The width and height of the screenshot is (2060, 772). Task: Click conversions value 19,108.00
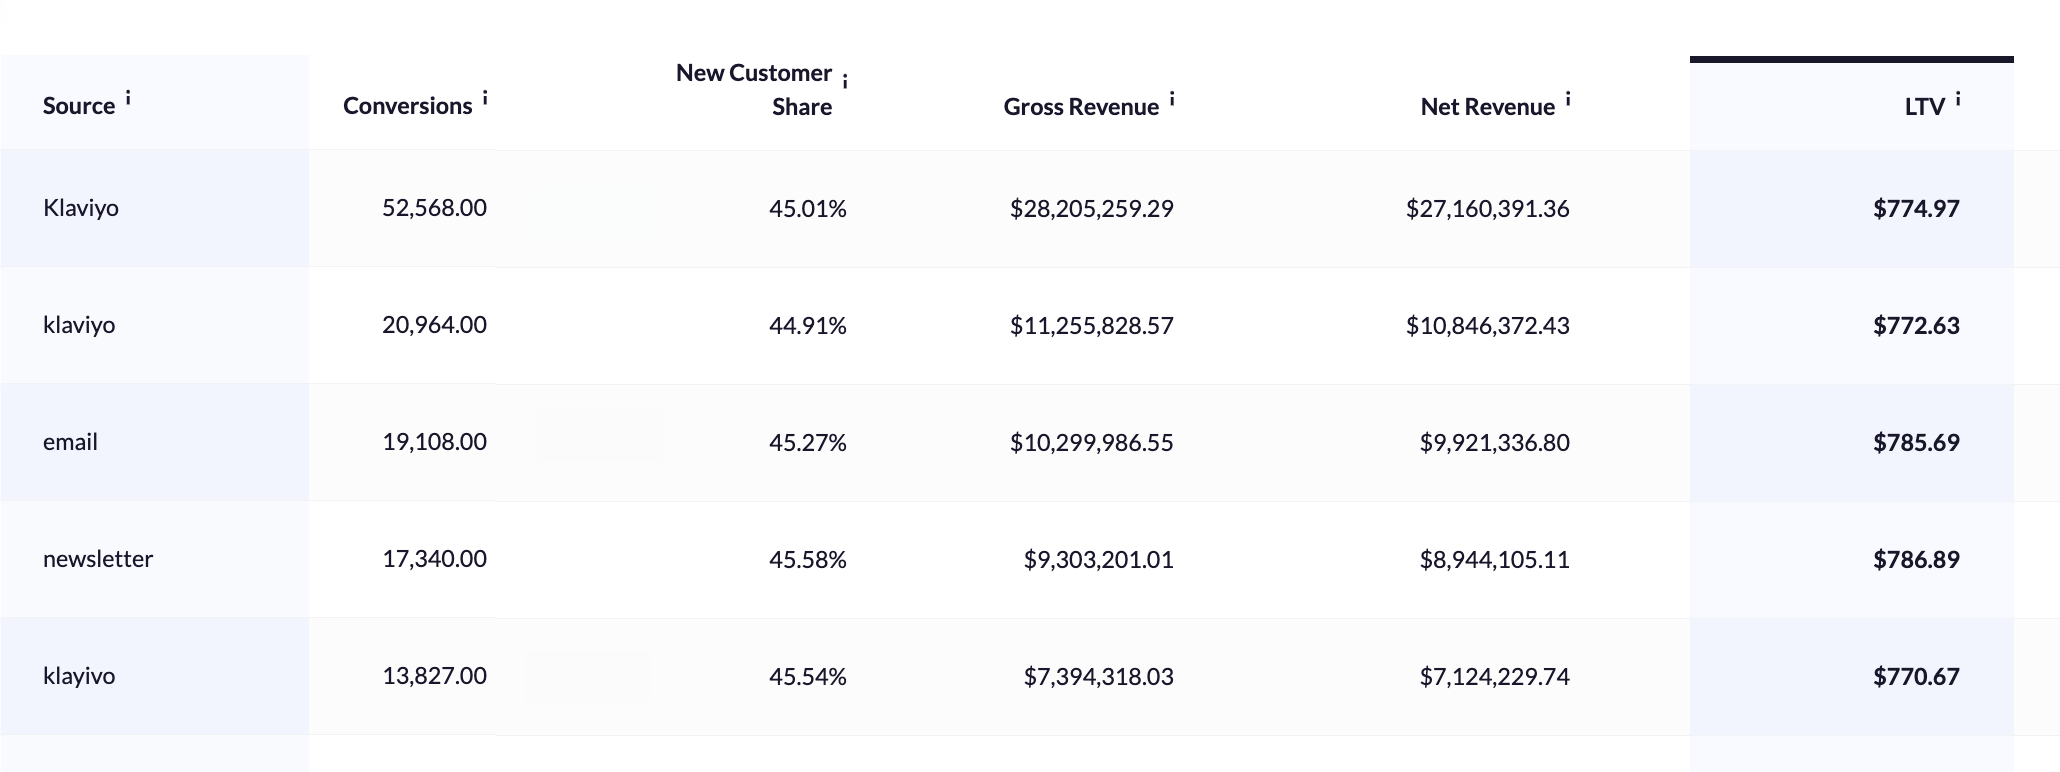(434, 442)
